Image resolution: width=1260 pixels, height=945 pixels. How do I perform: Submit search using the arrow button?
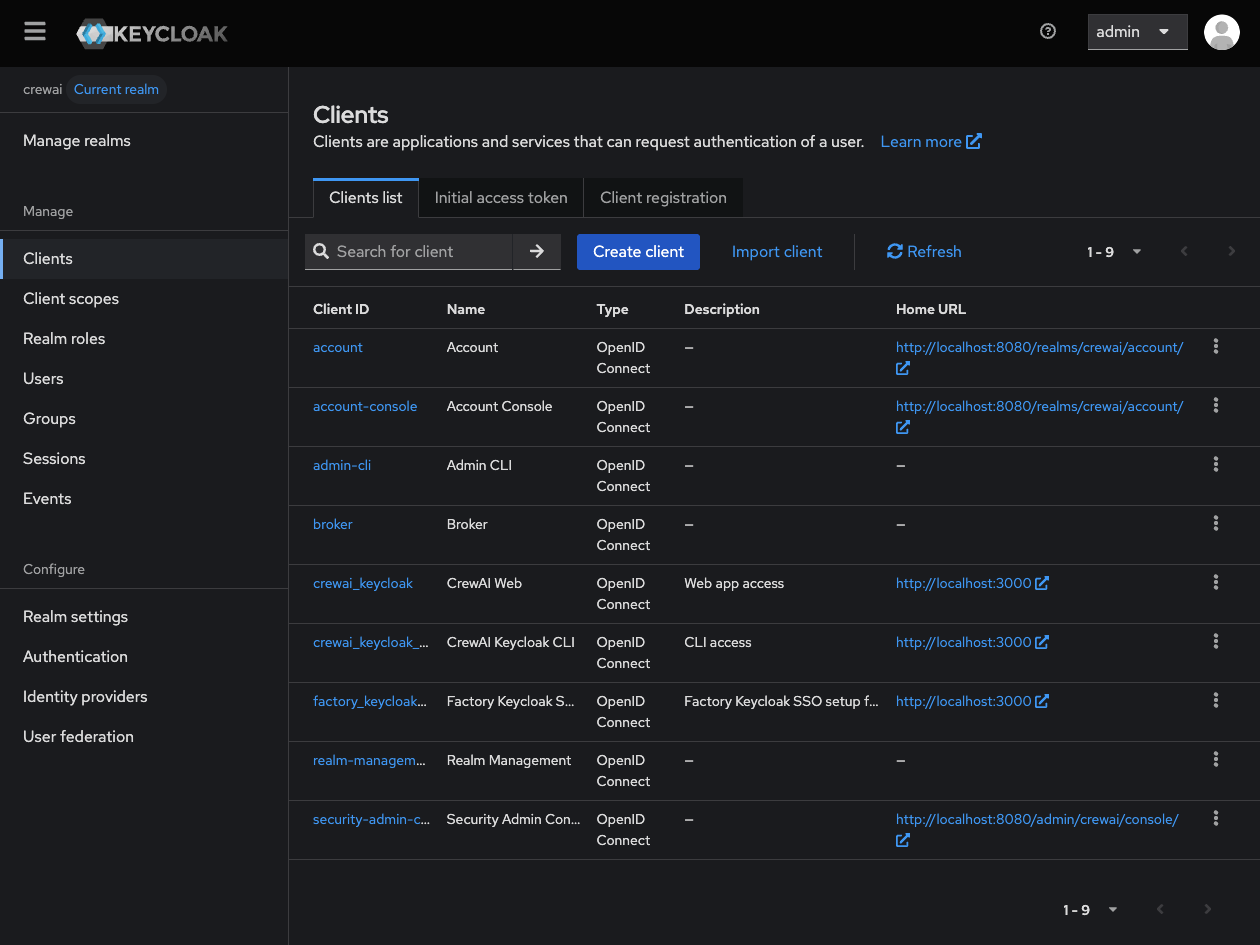coord(537,251)
